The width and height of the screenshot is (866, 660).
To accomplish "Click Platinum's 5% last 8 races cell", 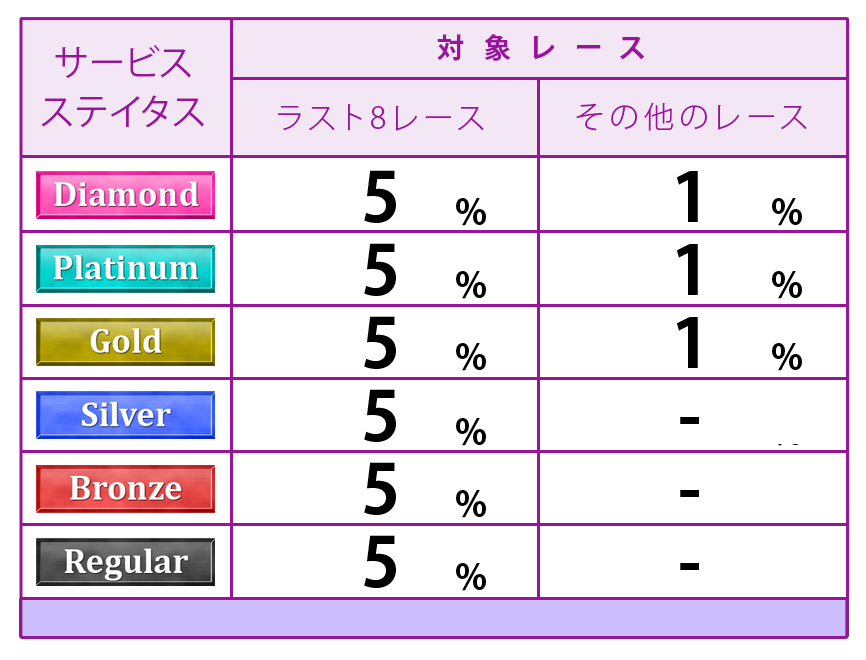I will coord(385,268).
